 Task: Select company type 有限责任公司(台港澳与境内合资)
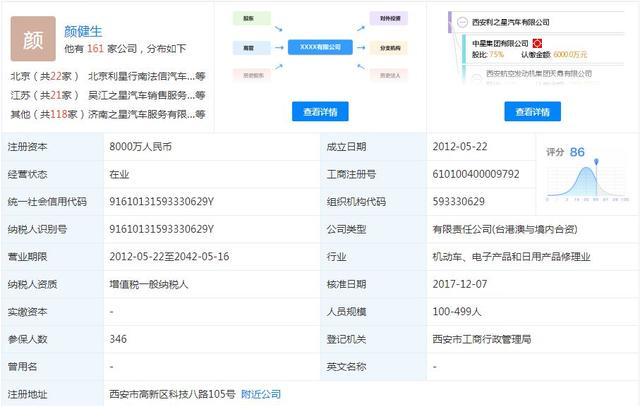click(x=505, y=229)
